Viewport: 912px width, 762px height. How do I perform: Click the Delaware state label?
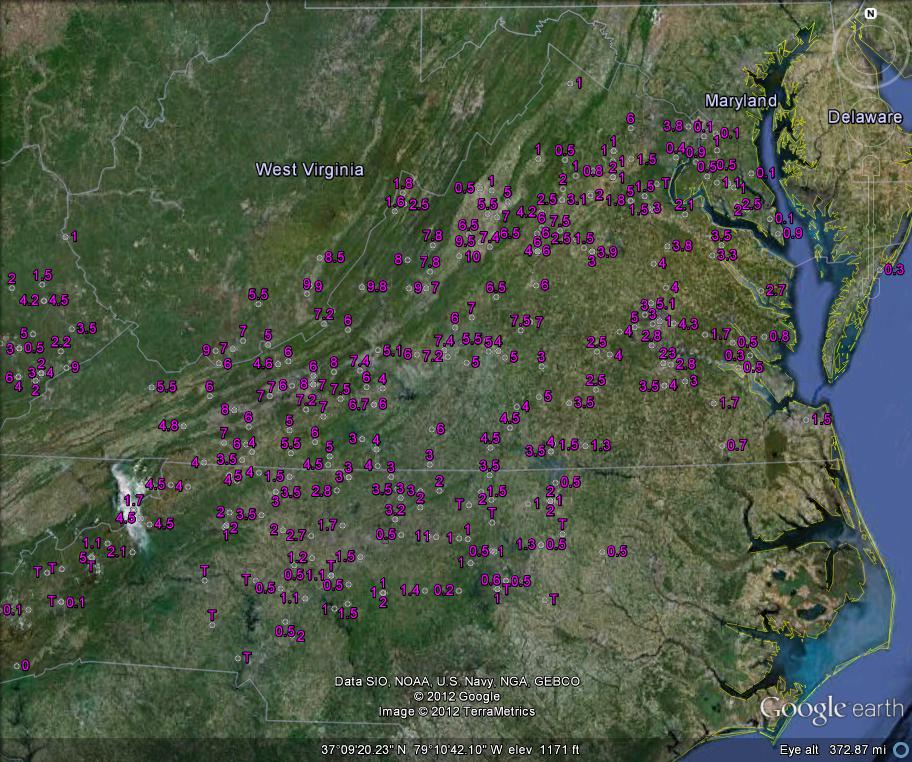[x=864, y=117]
